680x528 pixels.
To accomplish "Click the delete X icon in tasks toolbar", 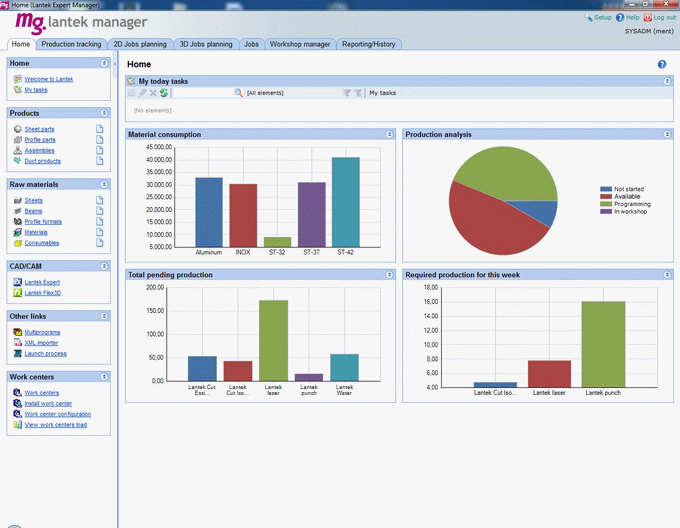I will coord(153,93).
